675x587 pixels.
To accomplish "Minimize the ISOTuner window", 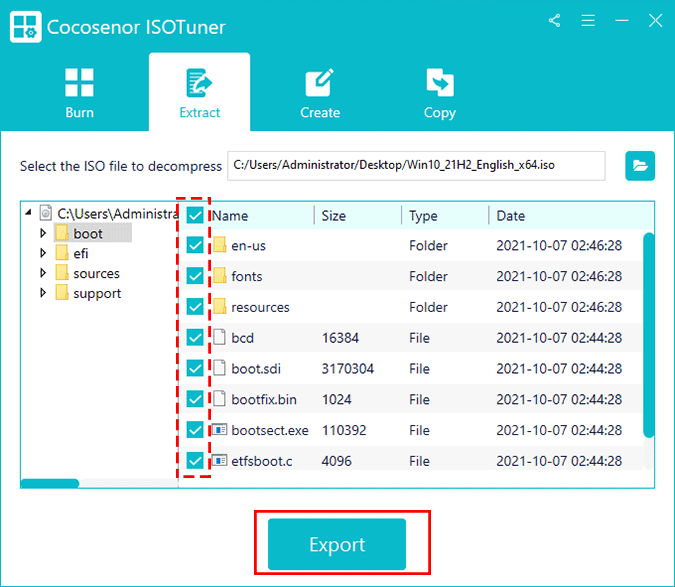I will 622,20.
